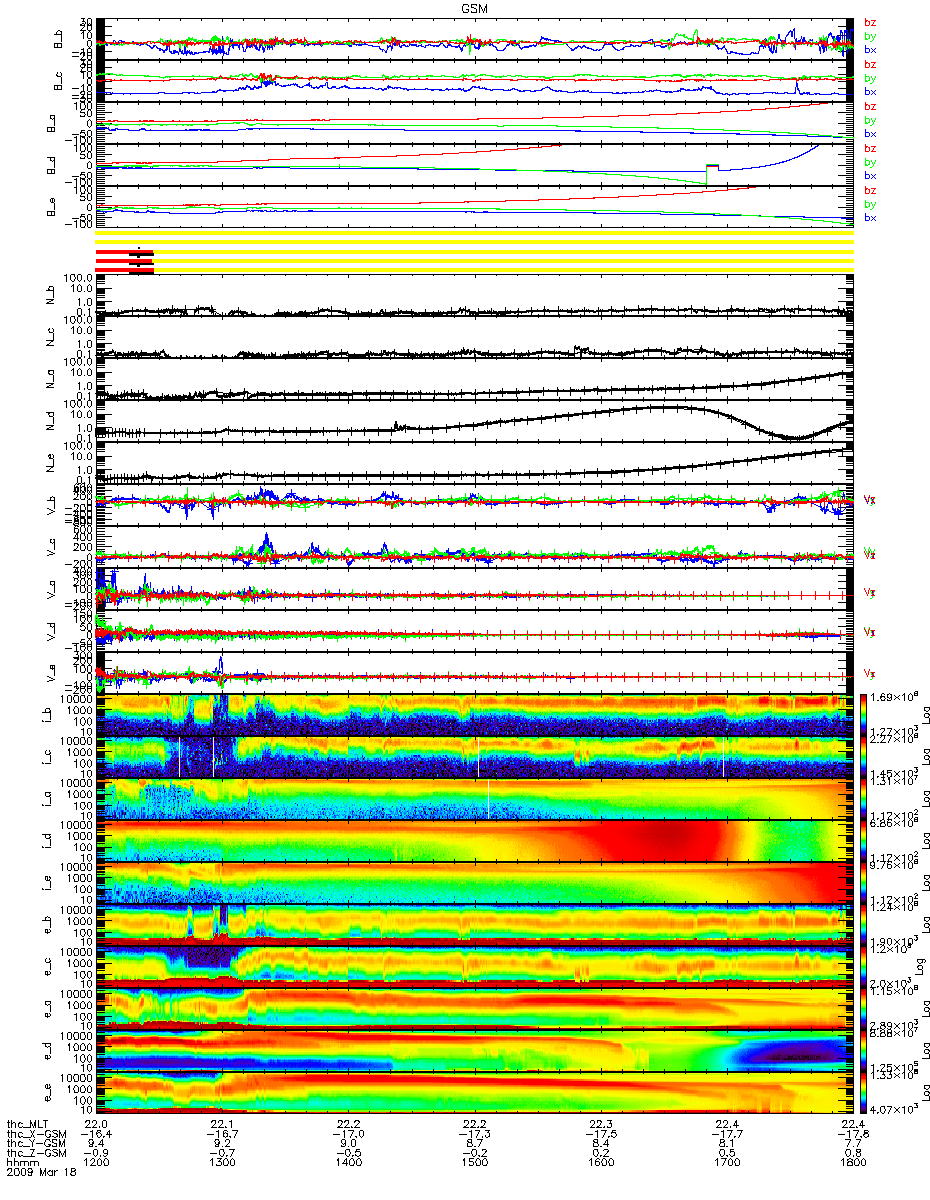930x1200 pixels.
Task: Click the thc_Y-GSM row label
Action: point(34,1142)
